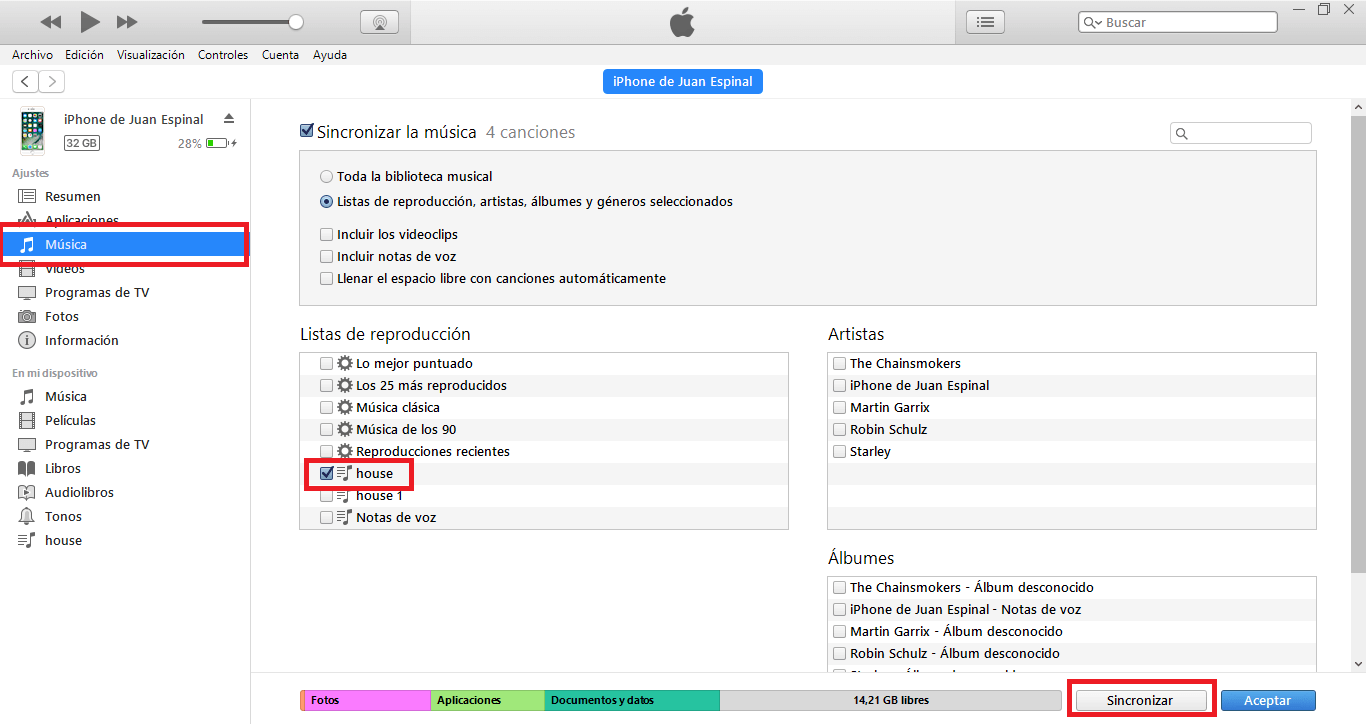This screenshot has height=724, width=1366.
Task: Open the Edición menu
Action: [x=85, y=55]
